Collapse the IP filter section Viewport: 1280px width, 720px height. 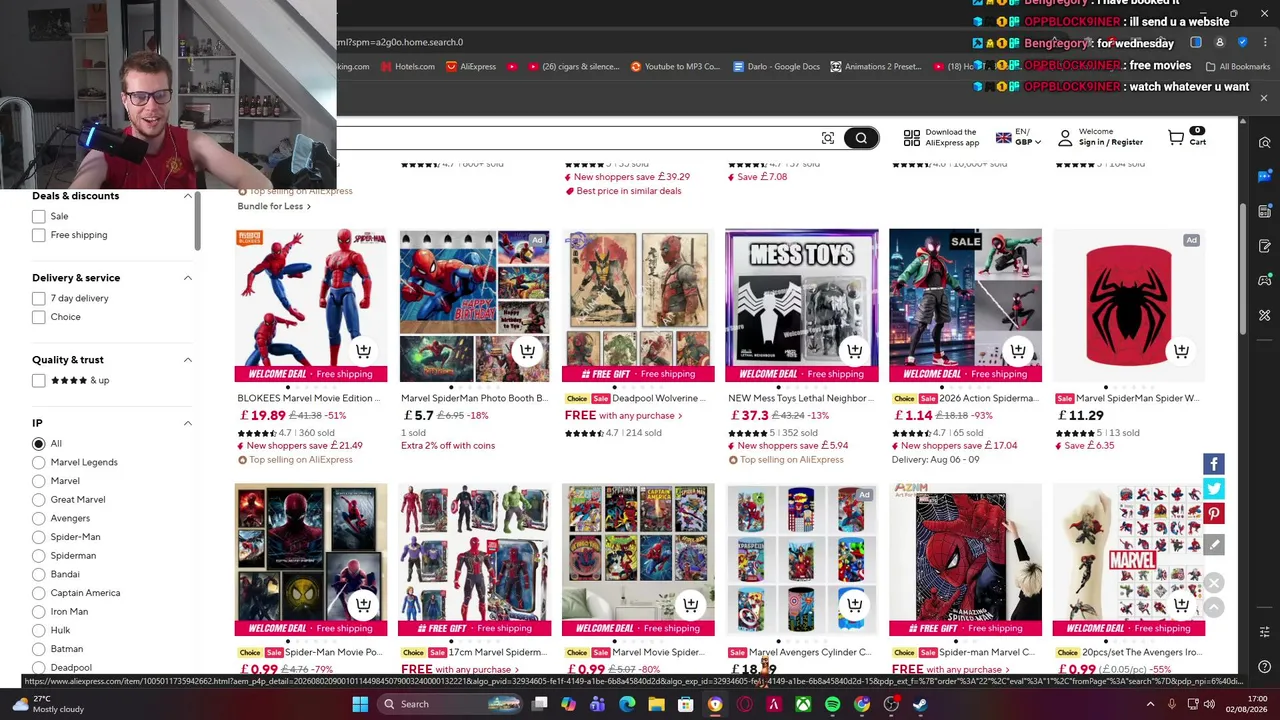click(x=187, y=423)
